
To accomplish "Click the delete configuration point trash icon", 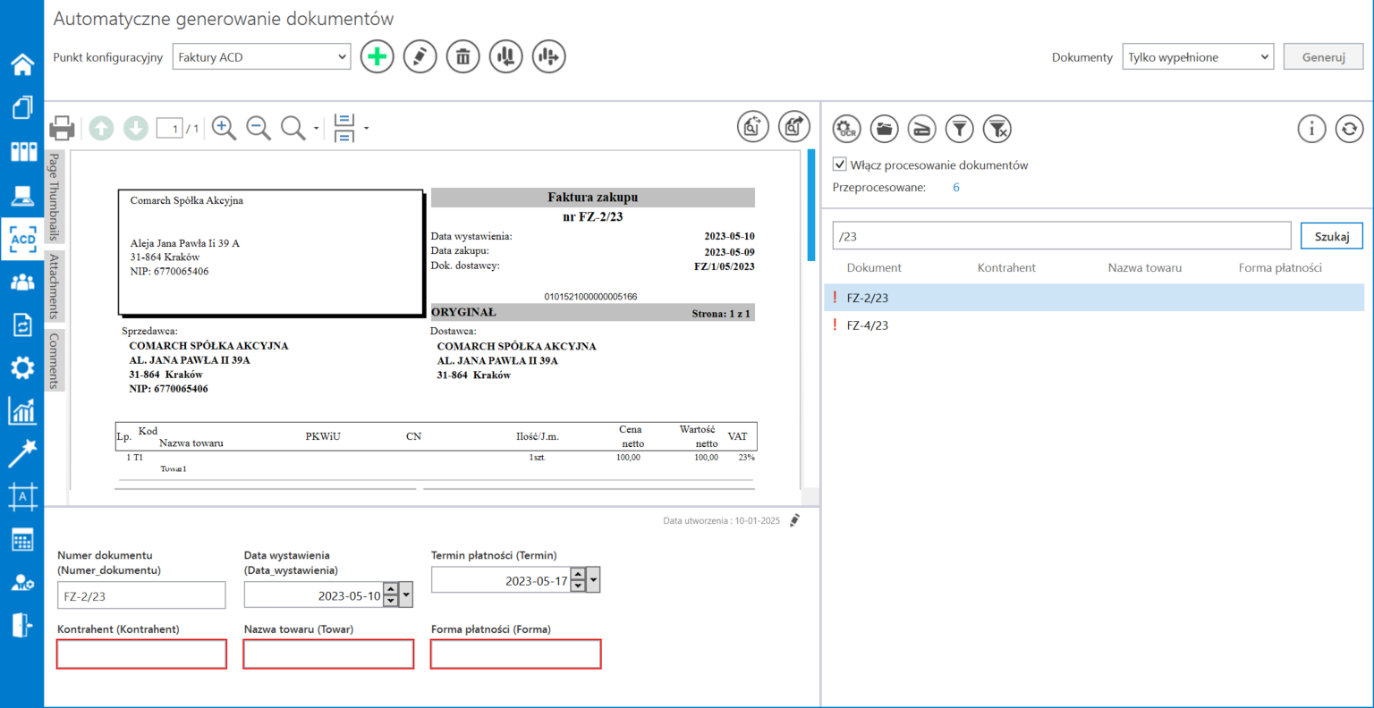I will pos(462,57).
